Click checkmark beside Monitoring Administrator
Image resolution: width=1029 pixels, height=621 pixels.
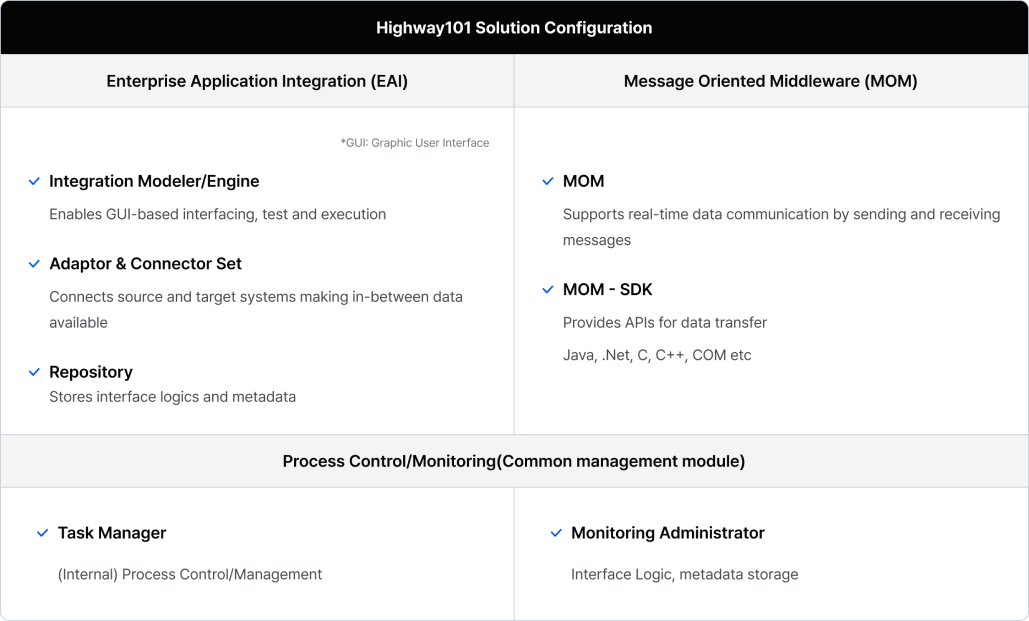pos(556,533)
